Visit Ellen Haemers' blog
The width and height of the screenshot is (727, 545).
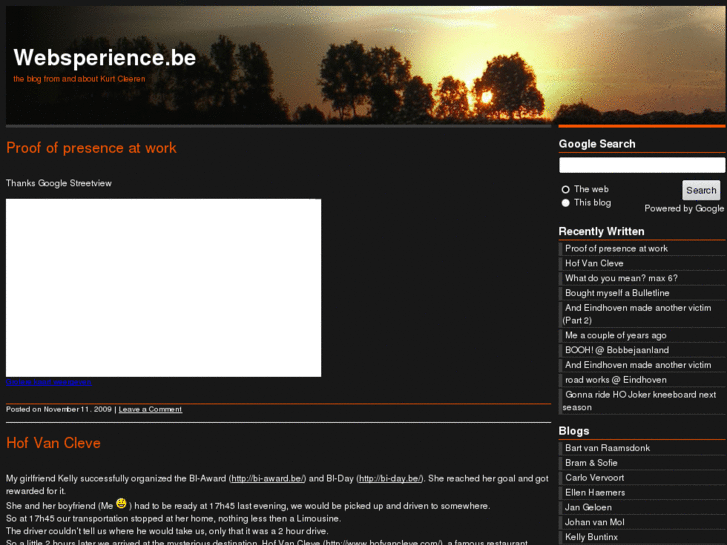595,493
